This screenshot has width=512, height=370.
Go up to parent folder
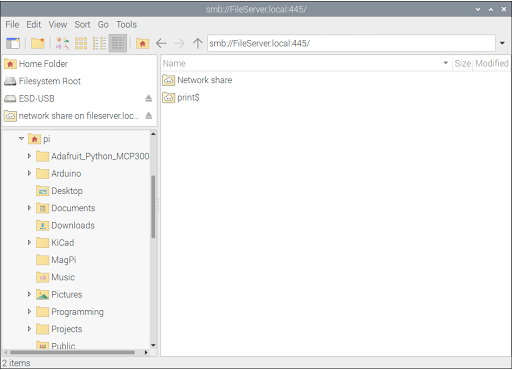click(x=198, y=43)
